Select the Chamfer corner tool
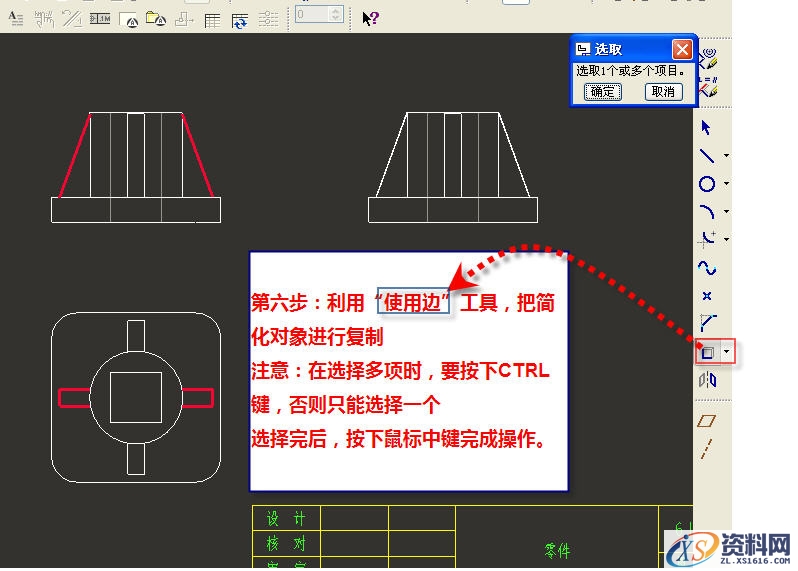This screenshot has width=798, height=571. (x=707, y=323)
